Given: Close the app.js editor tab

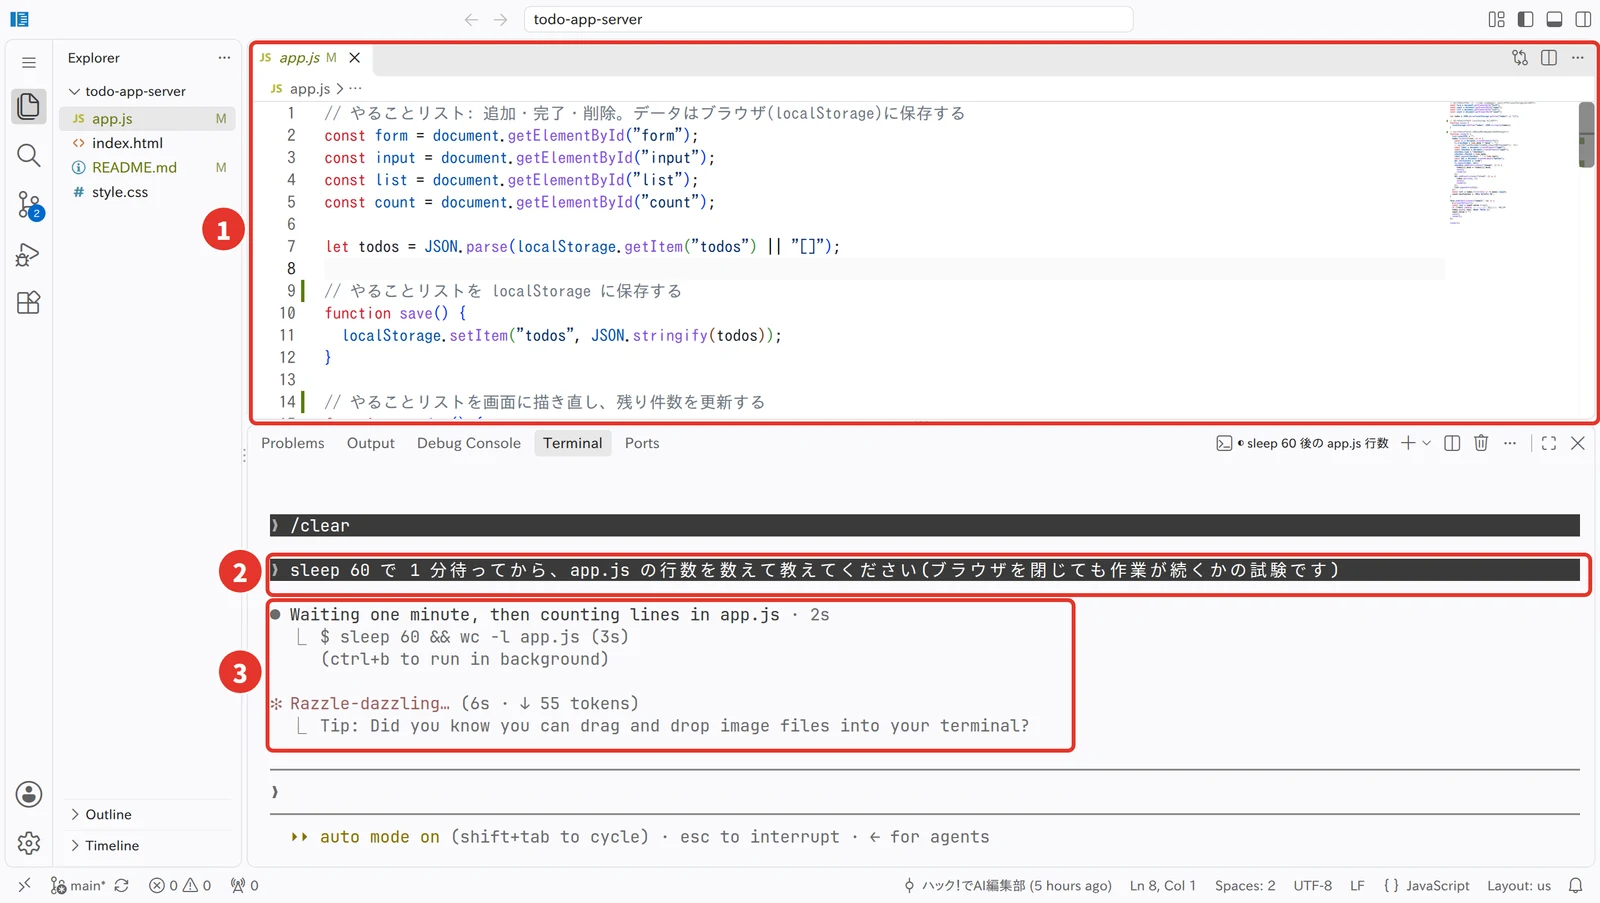Looking at the screenshot, I should [x=354, y=58].
